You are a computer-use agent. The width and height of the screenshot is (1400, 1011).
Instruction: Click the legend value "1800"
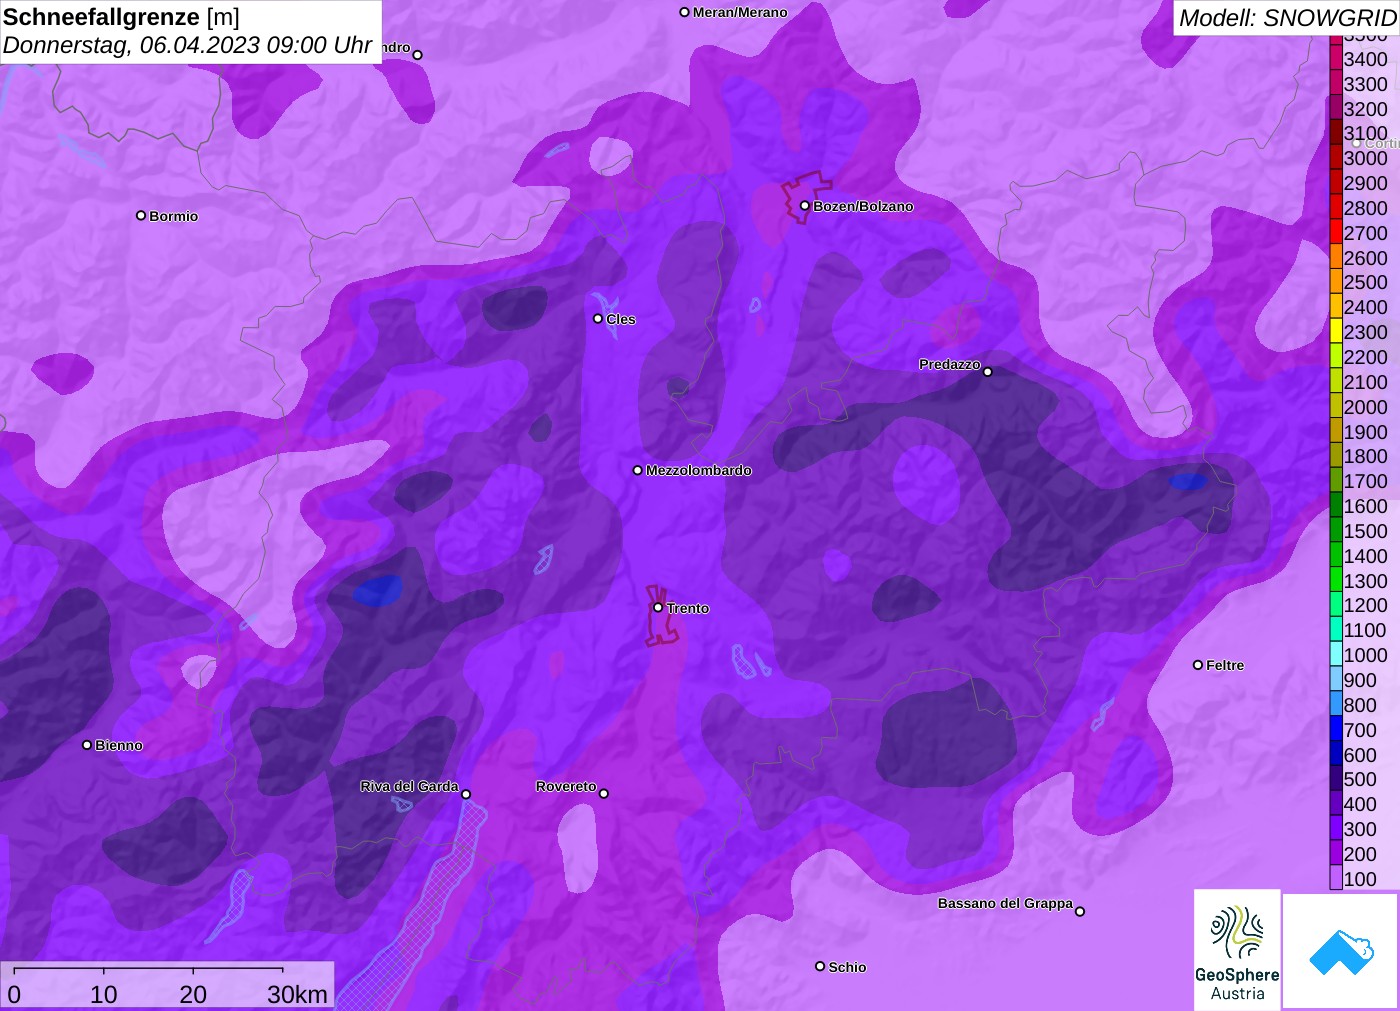tap(1366, 456)
